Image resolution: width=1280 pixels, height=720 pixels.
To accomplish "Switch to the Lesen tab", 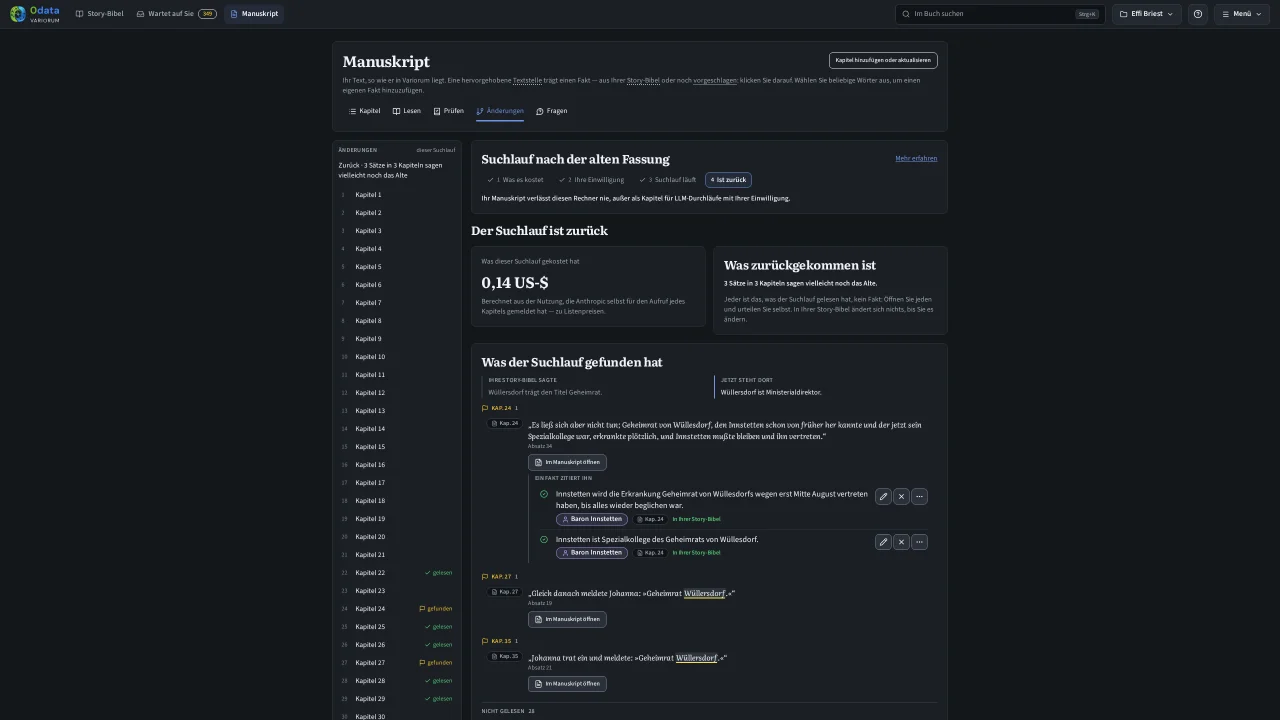I will pyautogui.click(x=406, y=111).
